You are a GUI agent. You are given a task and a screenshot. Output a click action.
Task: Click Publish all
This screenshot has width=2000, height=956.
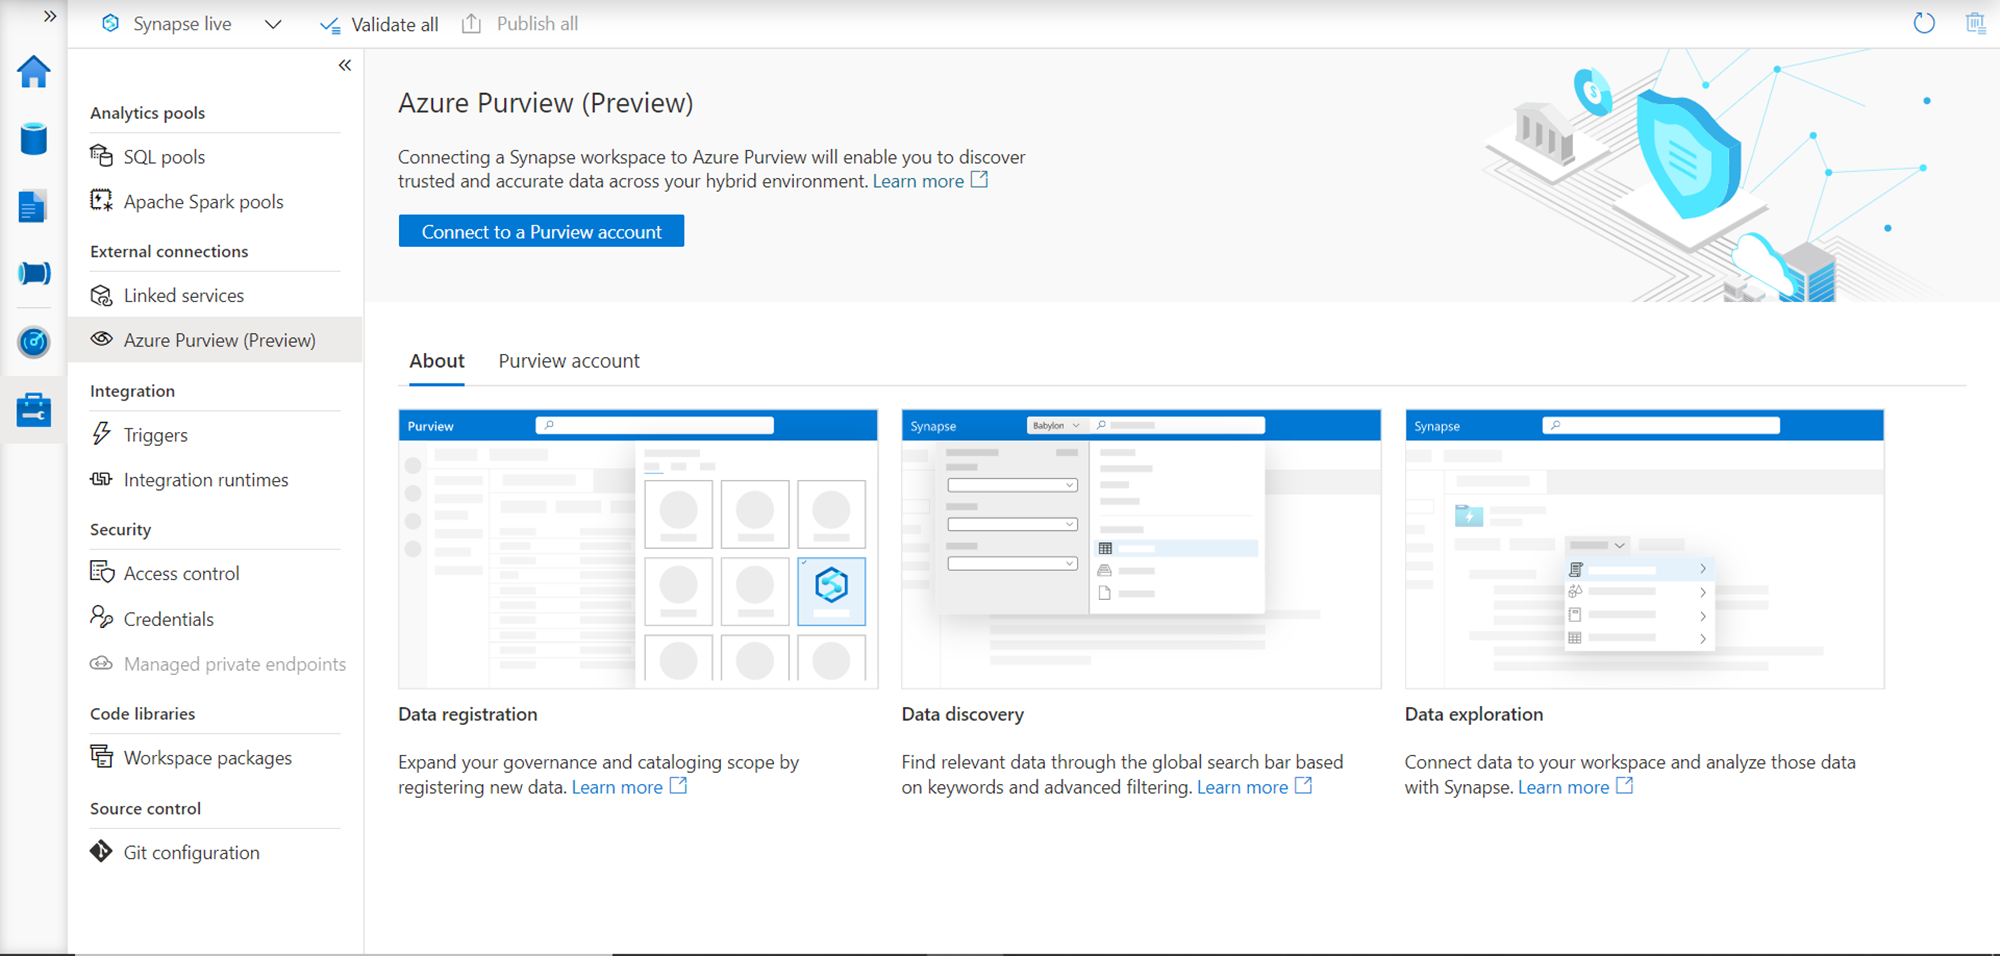pos(520,23)
